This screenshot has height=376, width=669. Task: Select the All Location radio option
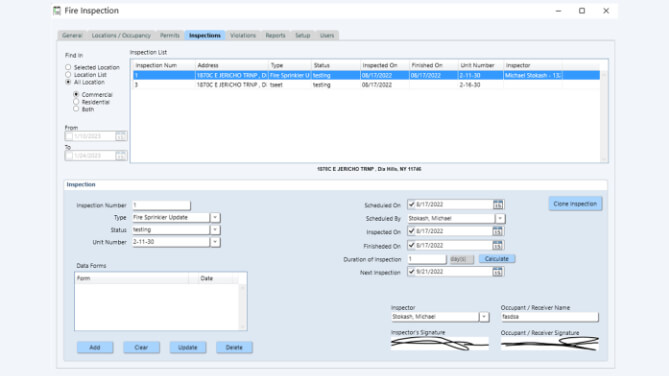click(68, 82)
